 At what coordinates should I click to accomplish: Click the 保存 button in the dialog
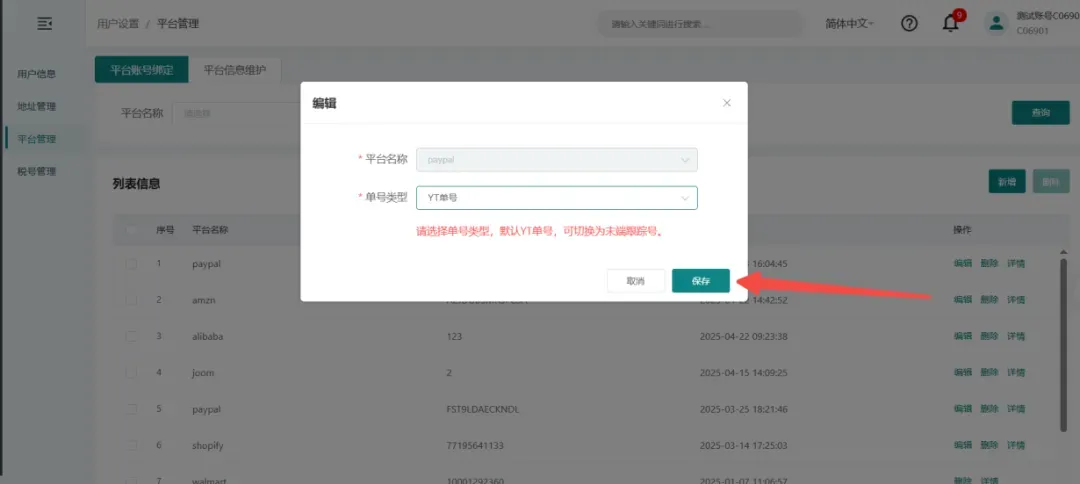[x=700, y=281]
